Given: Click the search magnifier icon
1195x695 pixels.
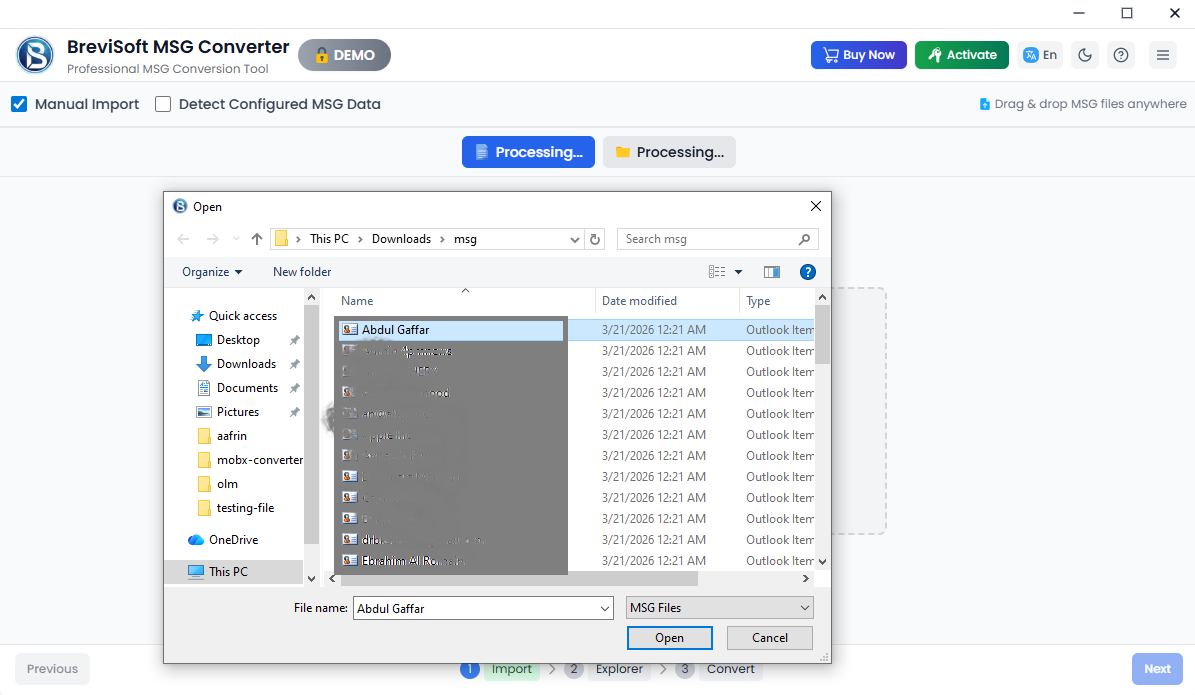Looking at the screenshot, I should pos(804,239).
